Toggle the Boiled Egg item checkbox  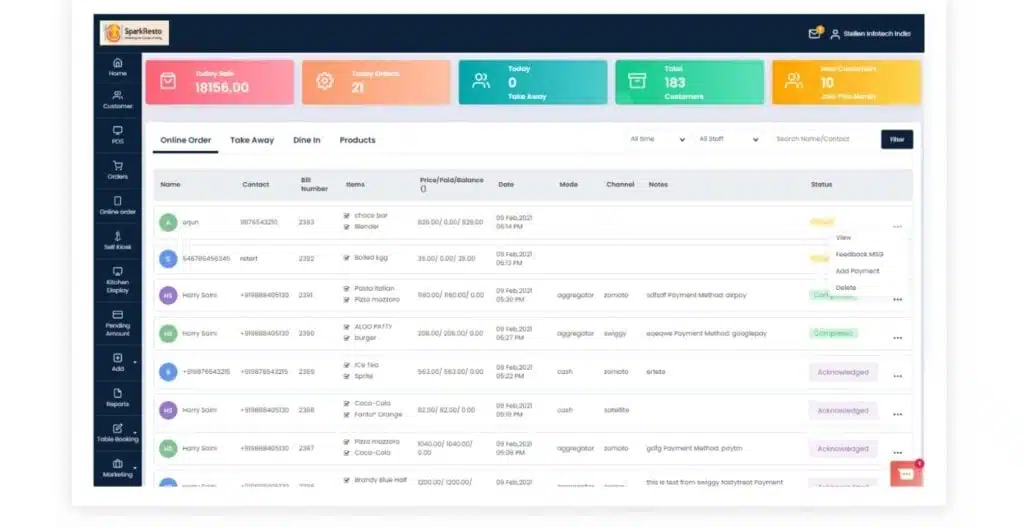347,258
